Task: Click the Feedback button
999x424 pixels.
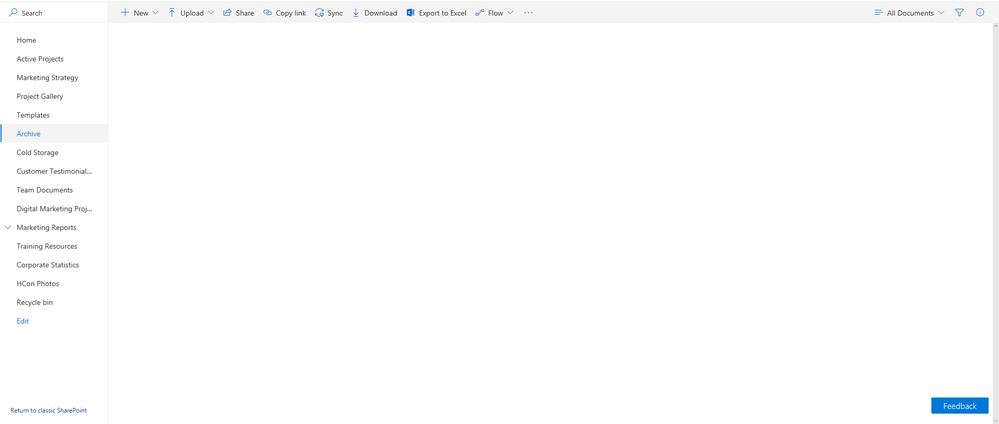Action: 959,406
